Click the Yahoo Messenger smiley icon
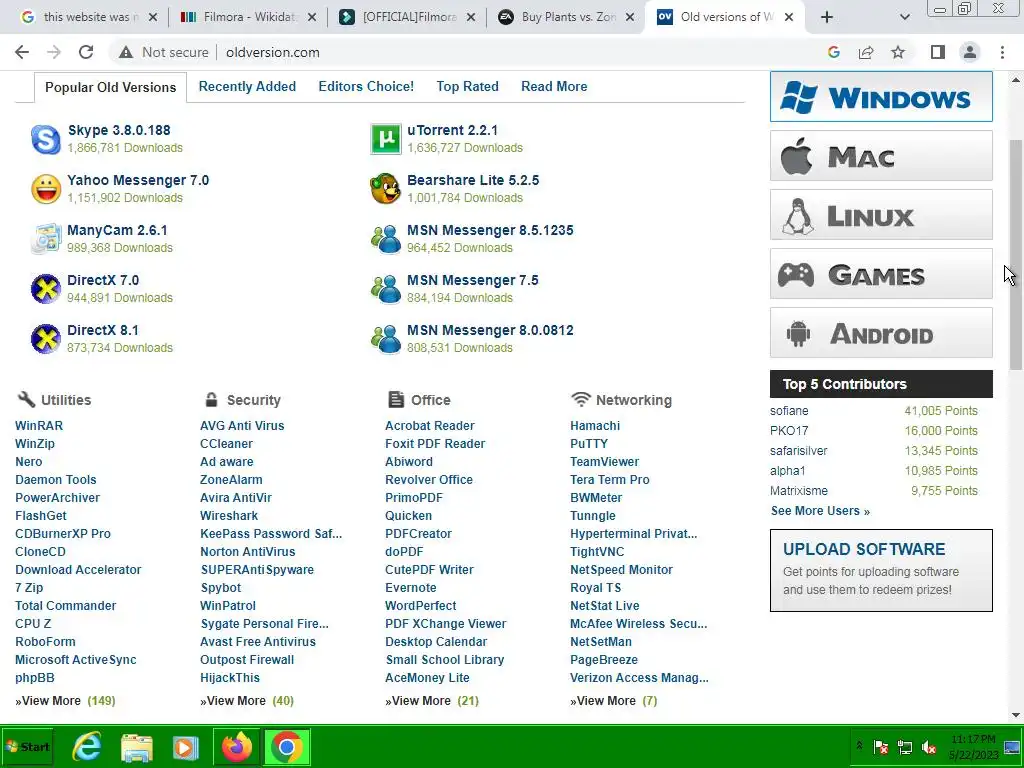Image resolution: width=1024 pixels, height=768 pixels. point(46,189)
